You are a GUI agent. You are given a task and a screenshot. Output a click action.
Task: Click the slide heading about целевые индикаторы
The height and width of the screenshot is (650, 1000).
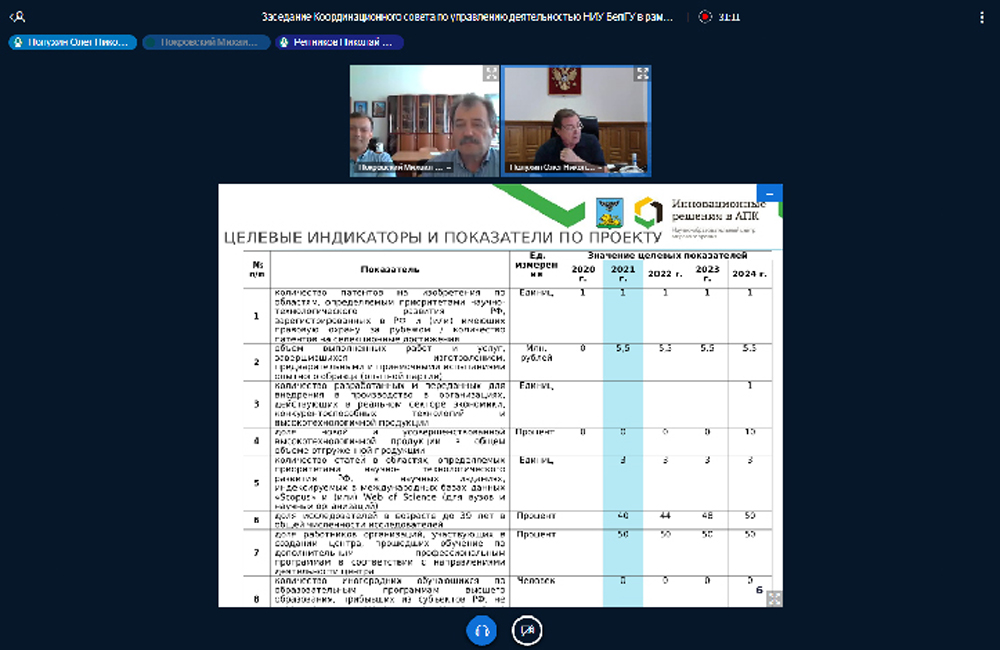coord(441,237)
